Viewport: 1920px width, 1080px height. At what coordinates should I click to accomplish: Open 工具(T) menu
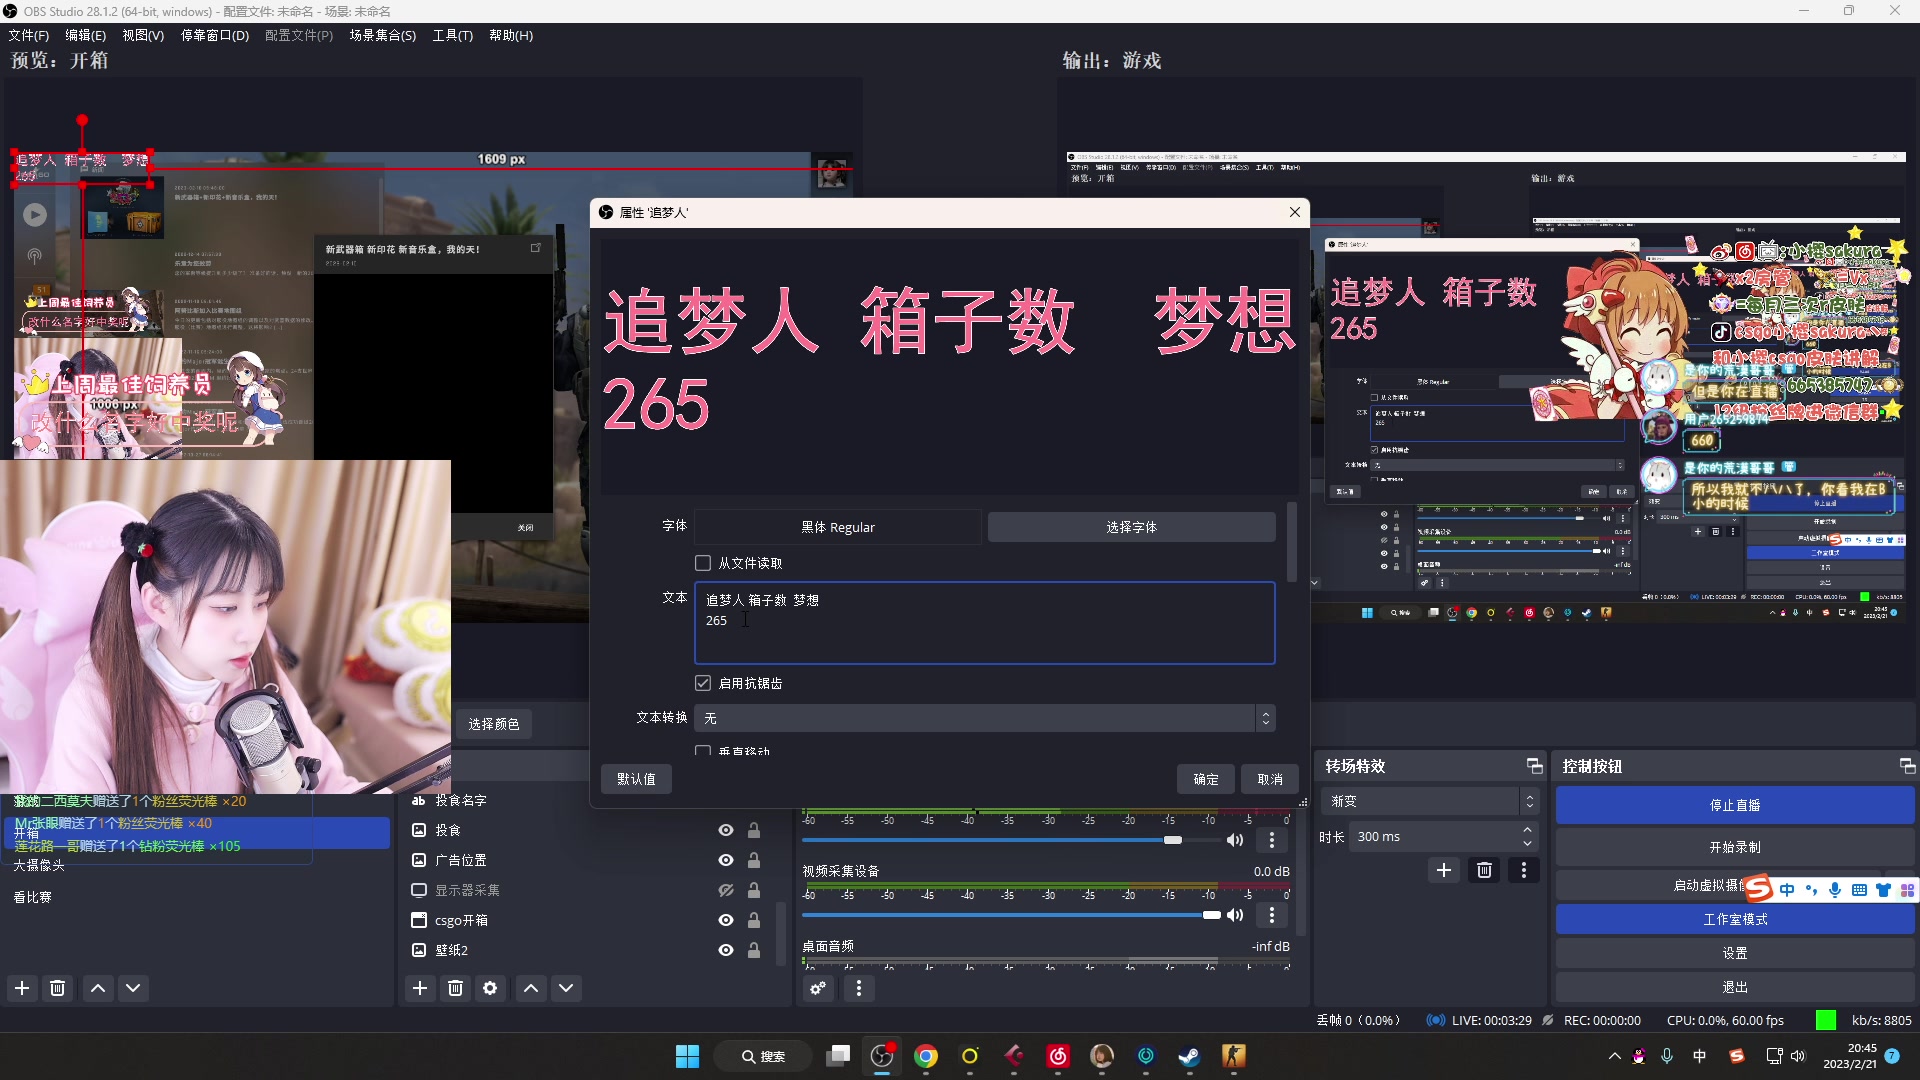pyautogui.click(x=452, y=35)
